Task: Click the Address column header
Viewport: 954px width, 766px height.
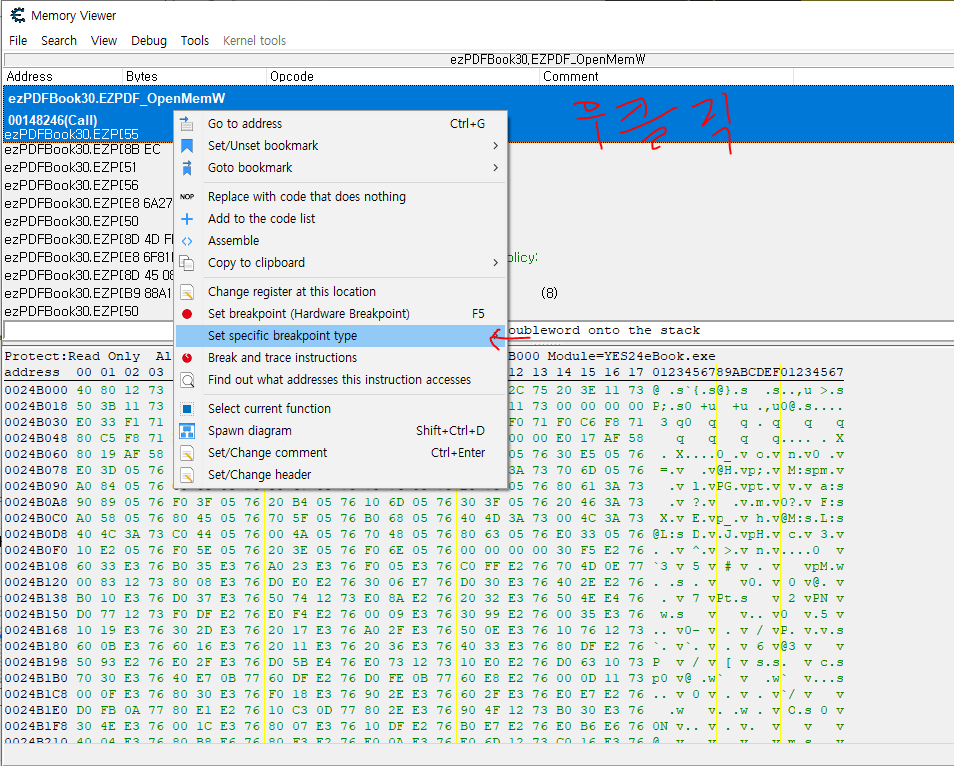Action: (x=63, y=77)
